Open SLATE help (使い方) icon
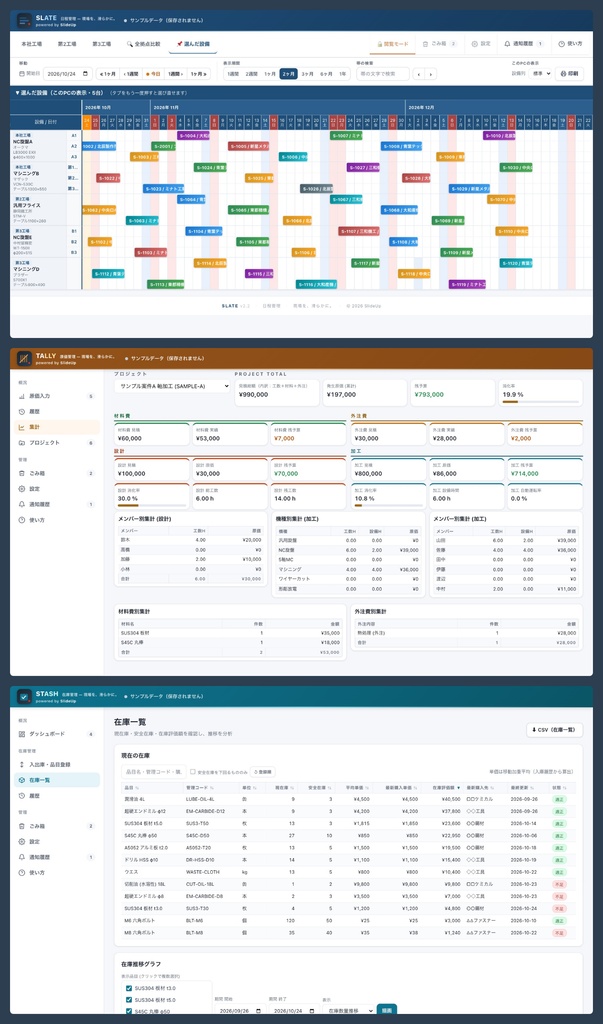 pyautogui.click(x=561, y=44)
